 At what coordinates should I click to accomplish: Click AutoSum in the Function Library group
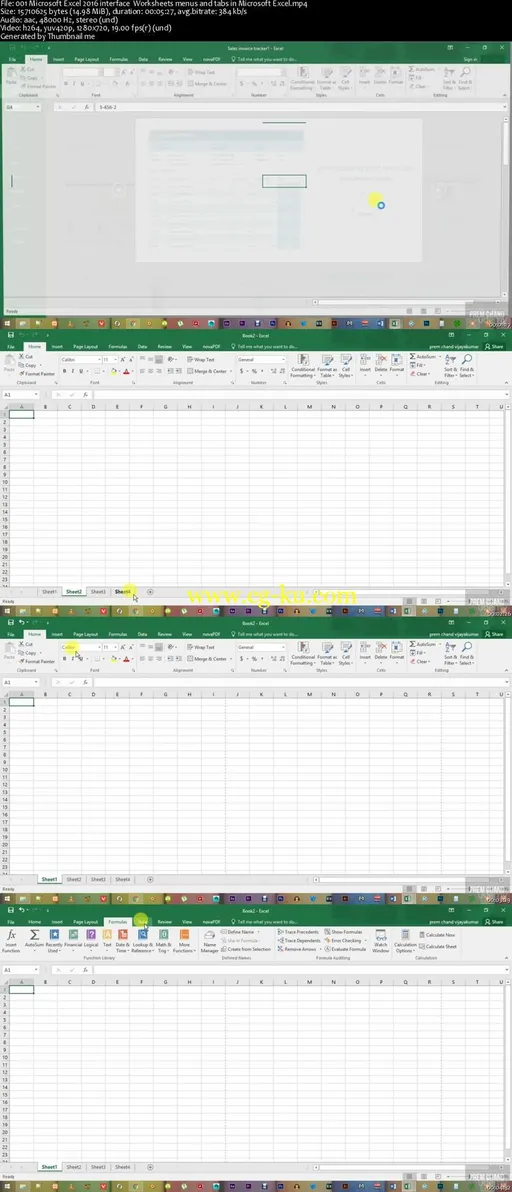(x=33, y=940)
